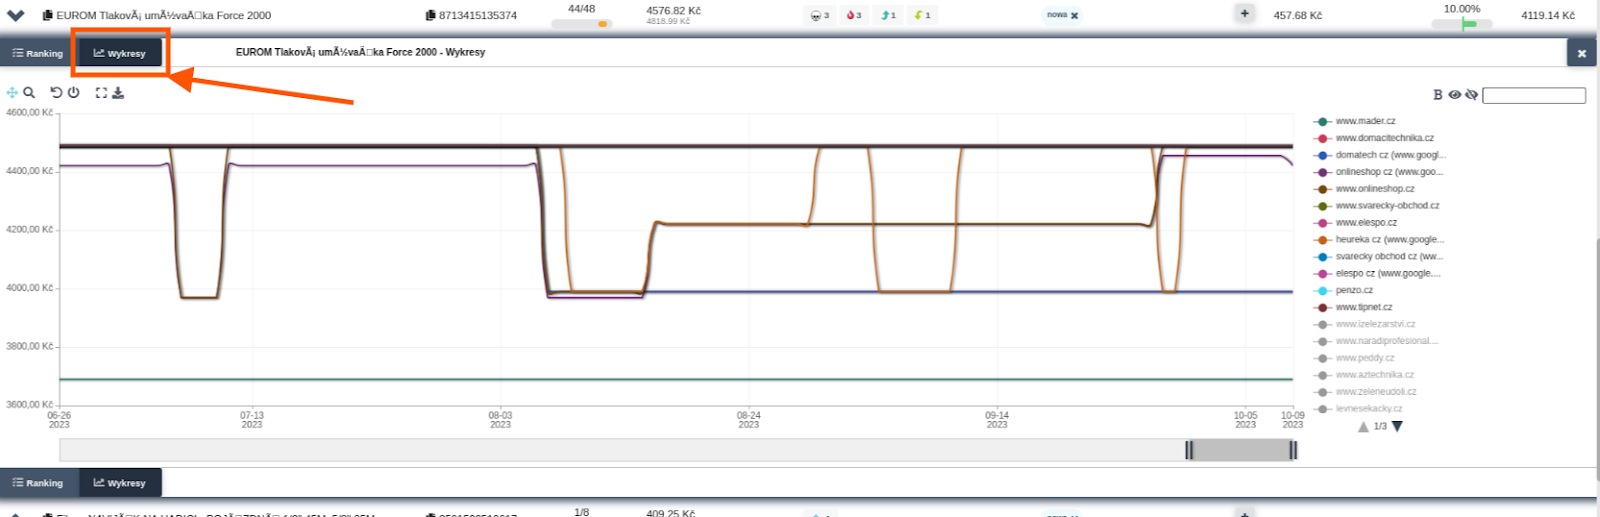Collapse the EUROM product row chevron
Screen dimensions: 1600x517
point(15,15)
